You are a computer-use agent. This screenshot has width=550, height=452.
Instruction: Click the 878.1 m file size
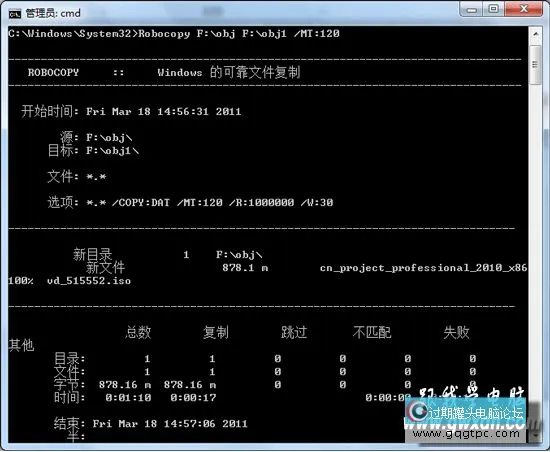tap(245, 268)
